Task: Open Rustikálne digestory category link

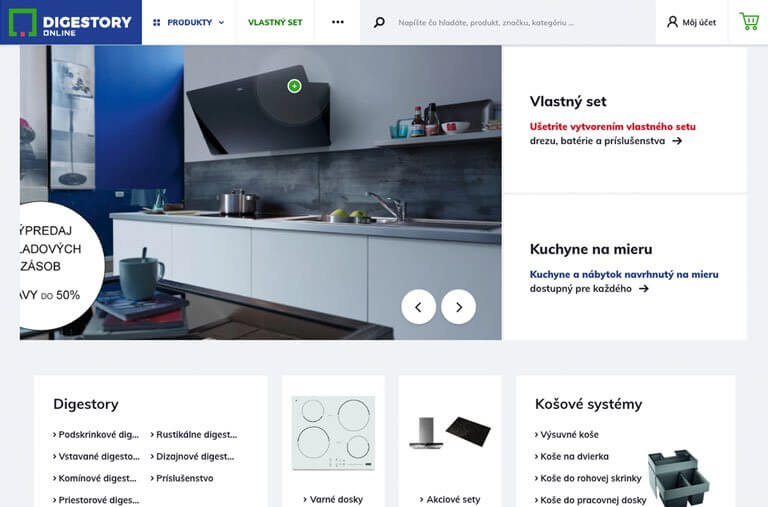Action: 194,435
